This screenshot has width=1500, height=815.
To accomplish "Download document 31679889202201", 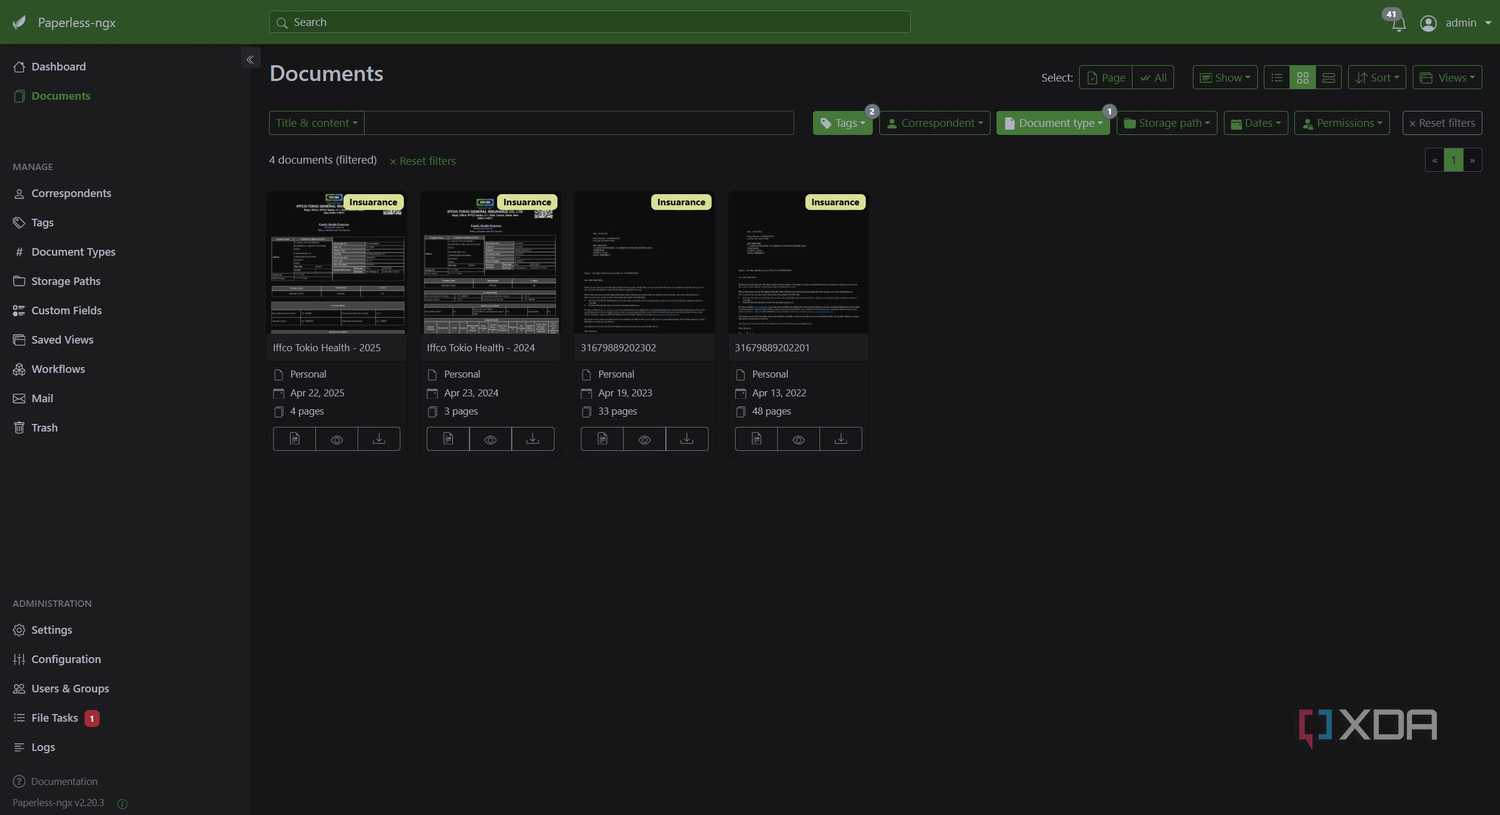I will point(841,439).
